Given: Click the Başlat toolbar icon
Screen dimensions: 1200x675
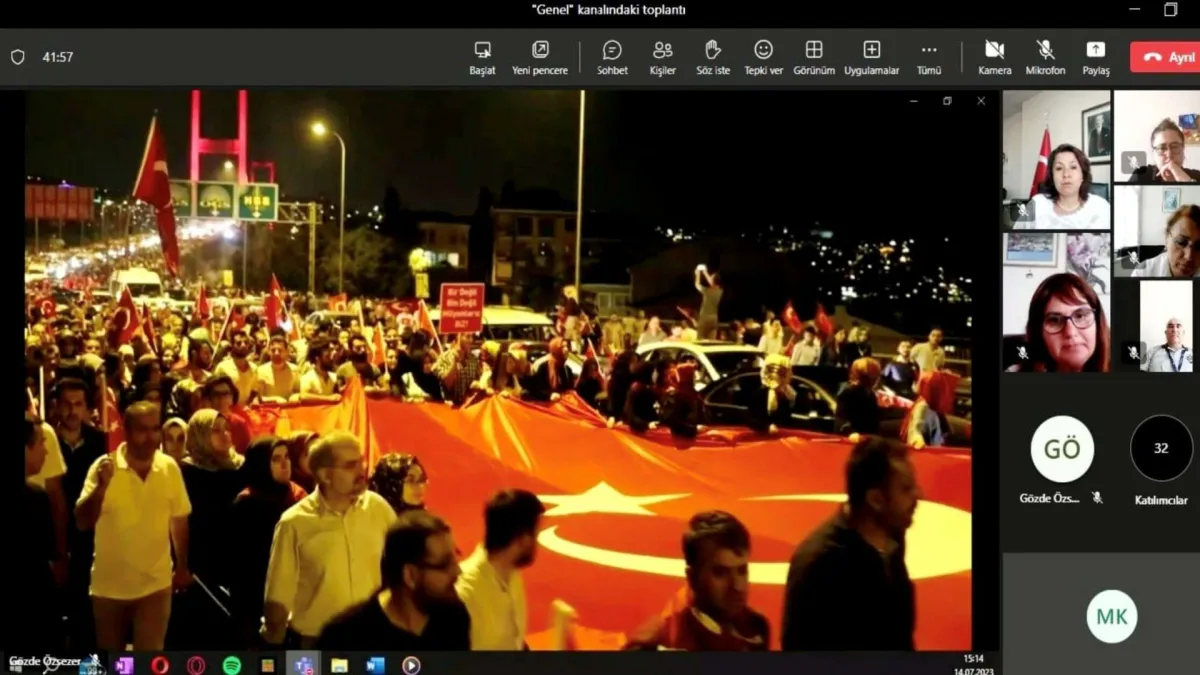Looking at the screenshot, I should pyautogui.click(x=482, y=57).
